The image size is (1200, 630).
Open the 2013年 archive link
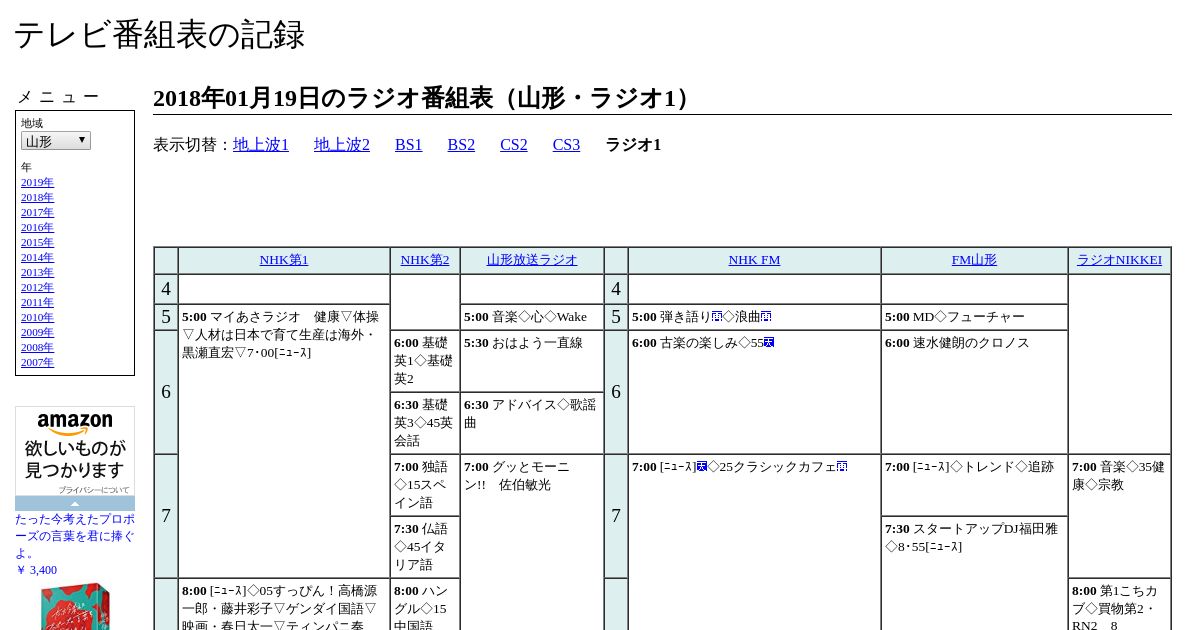(37, 272)
